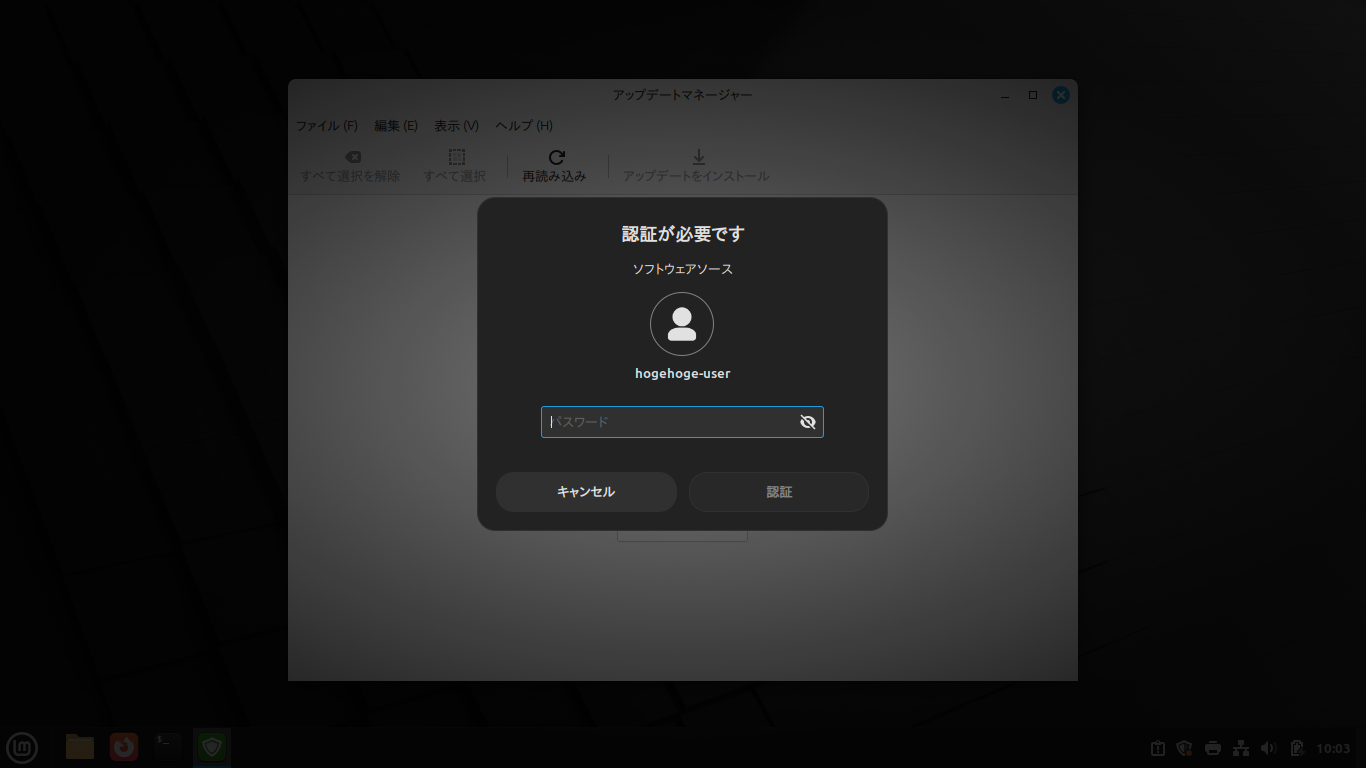Close the Update Manager window
Screen dimensions: 1366x768
1061,95
